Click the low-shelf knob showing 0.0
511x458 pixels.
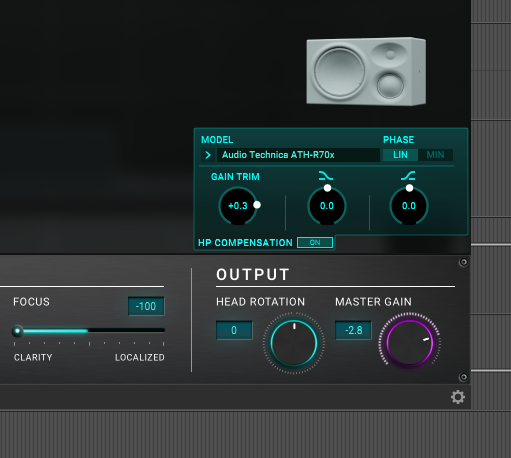327,206
